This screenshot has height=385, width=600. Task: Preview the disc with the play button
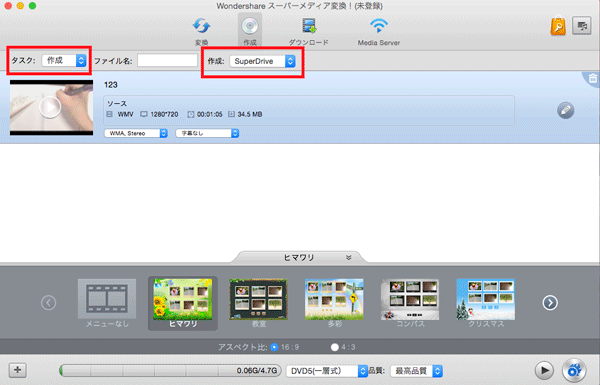(544, 370)
